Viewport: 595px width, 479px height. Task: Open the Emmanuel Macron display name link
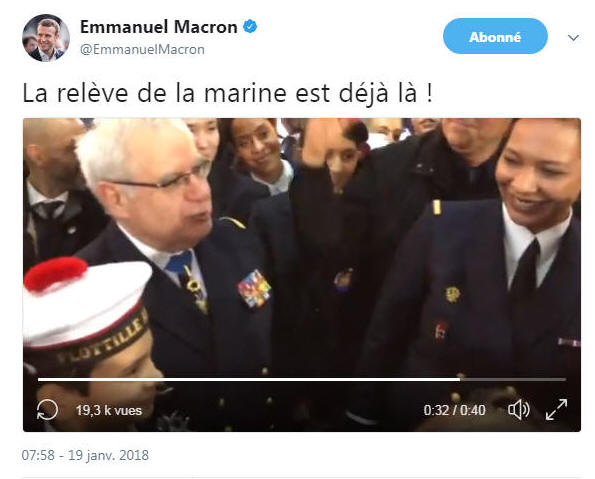point(159,27)
